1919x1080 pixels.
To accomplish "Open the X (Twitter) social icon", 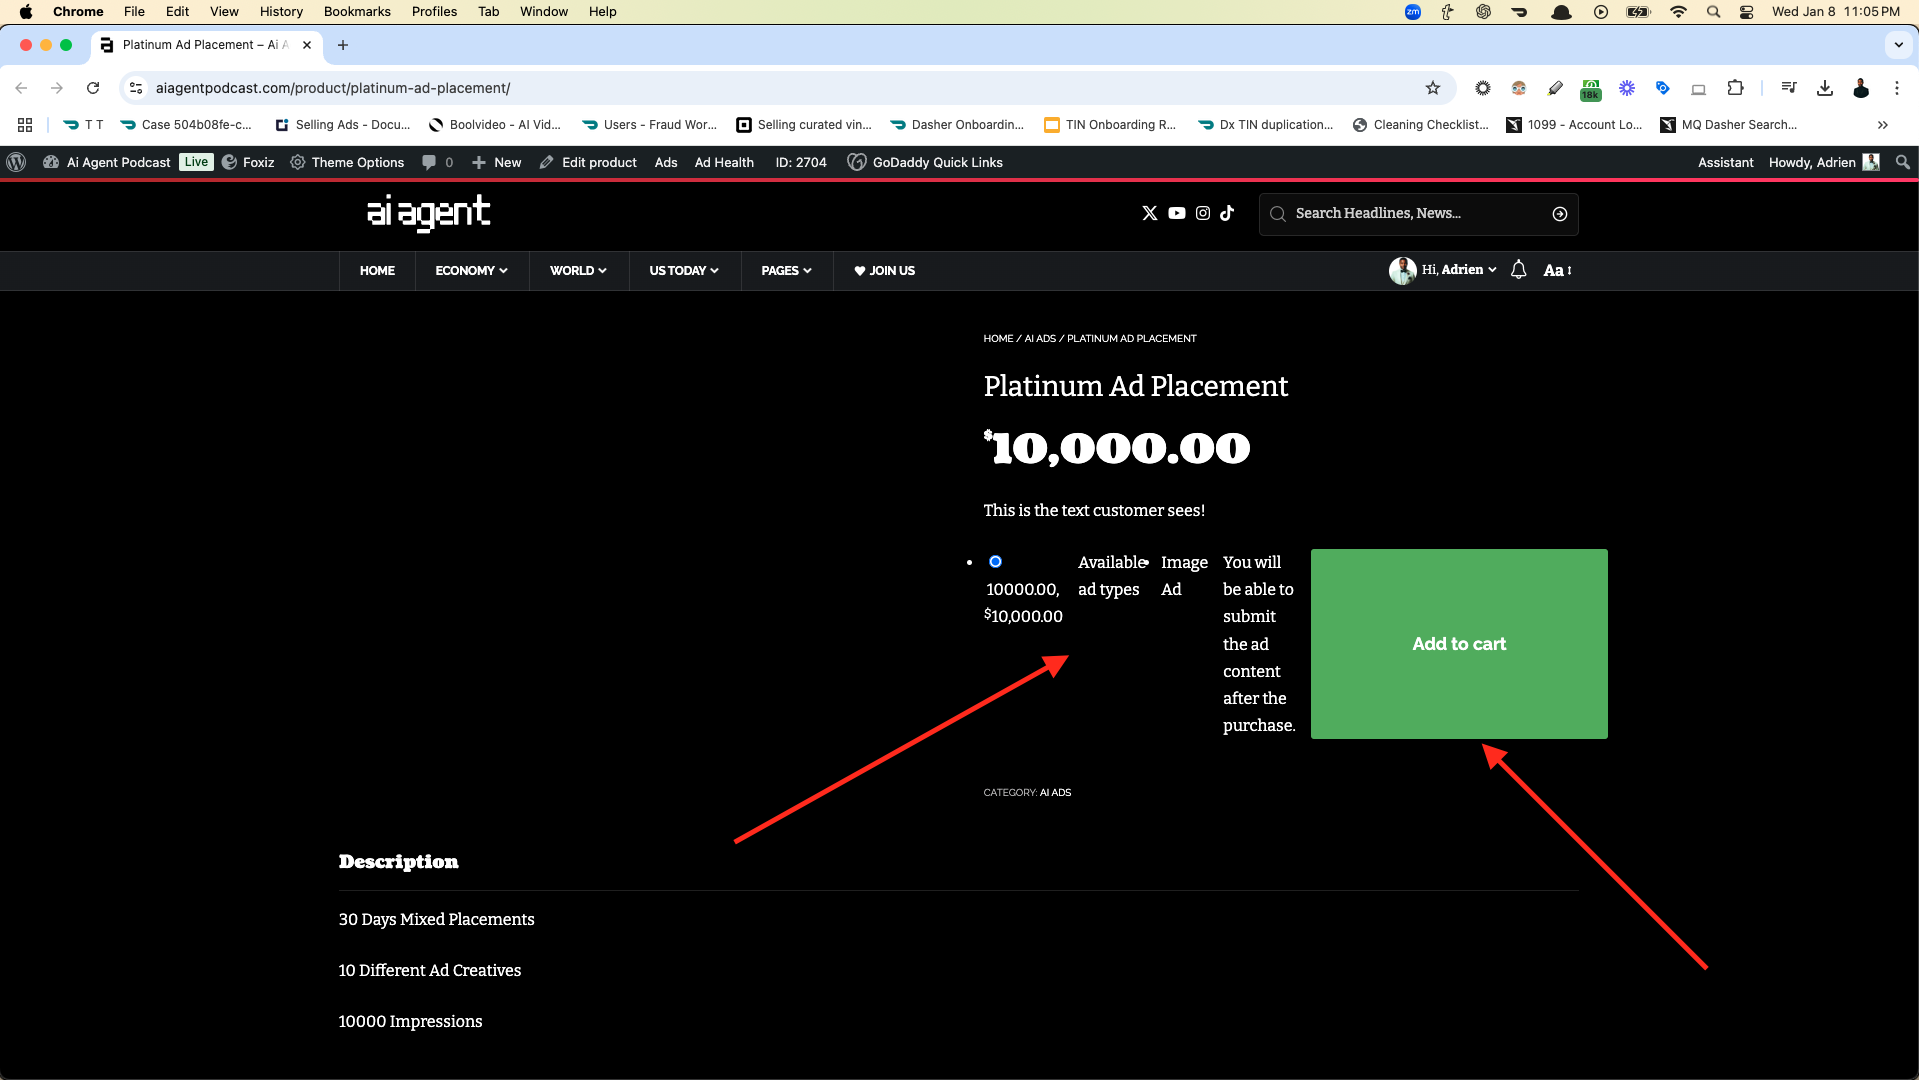I will (1150, 213).
